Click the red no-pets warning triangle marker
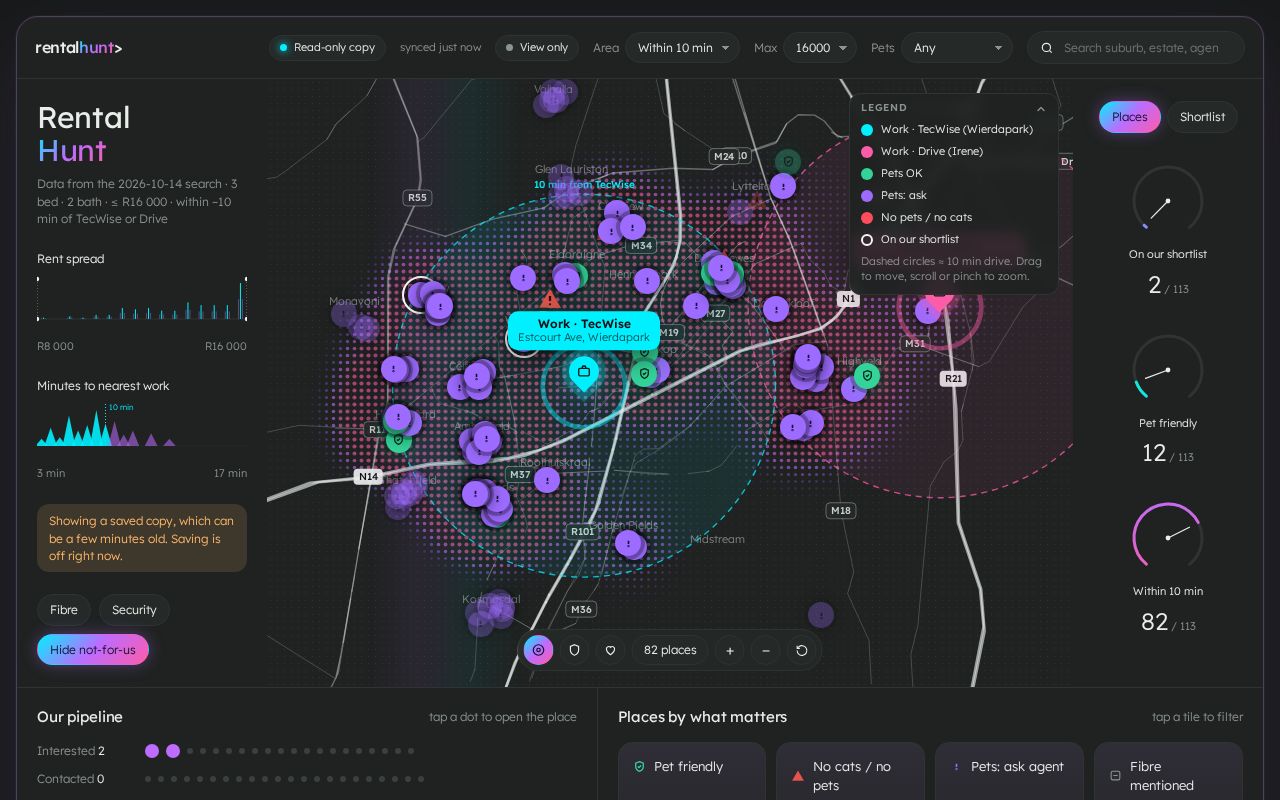This screenshot has width=1280, height=800. click(x=549, y=299)
